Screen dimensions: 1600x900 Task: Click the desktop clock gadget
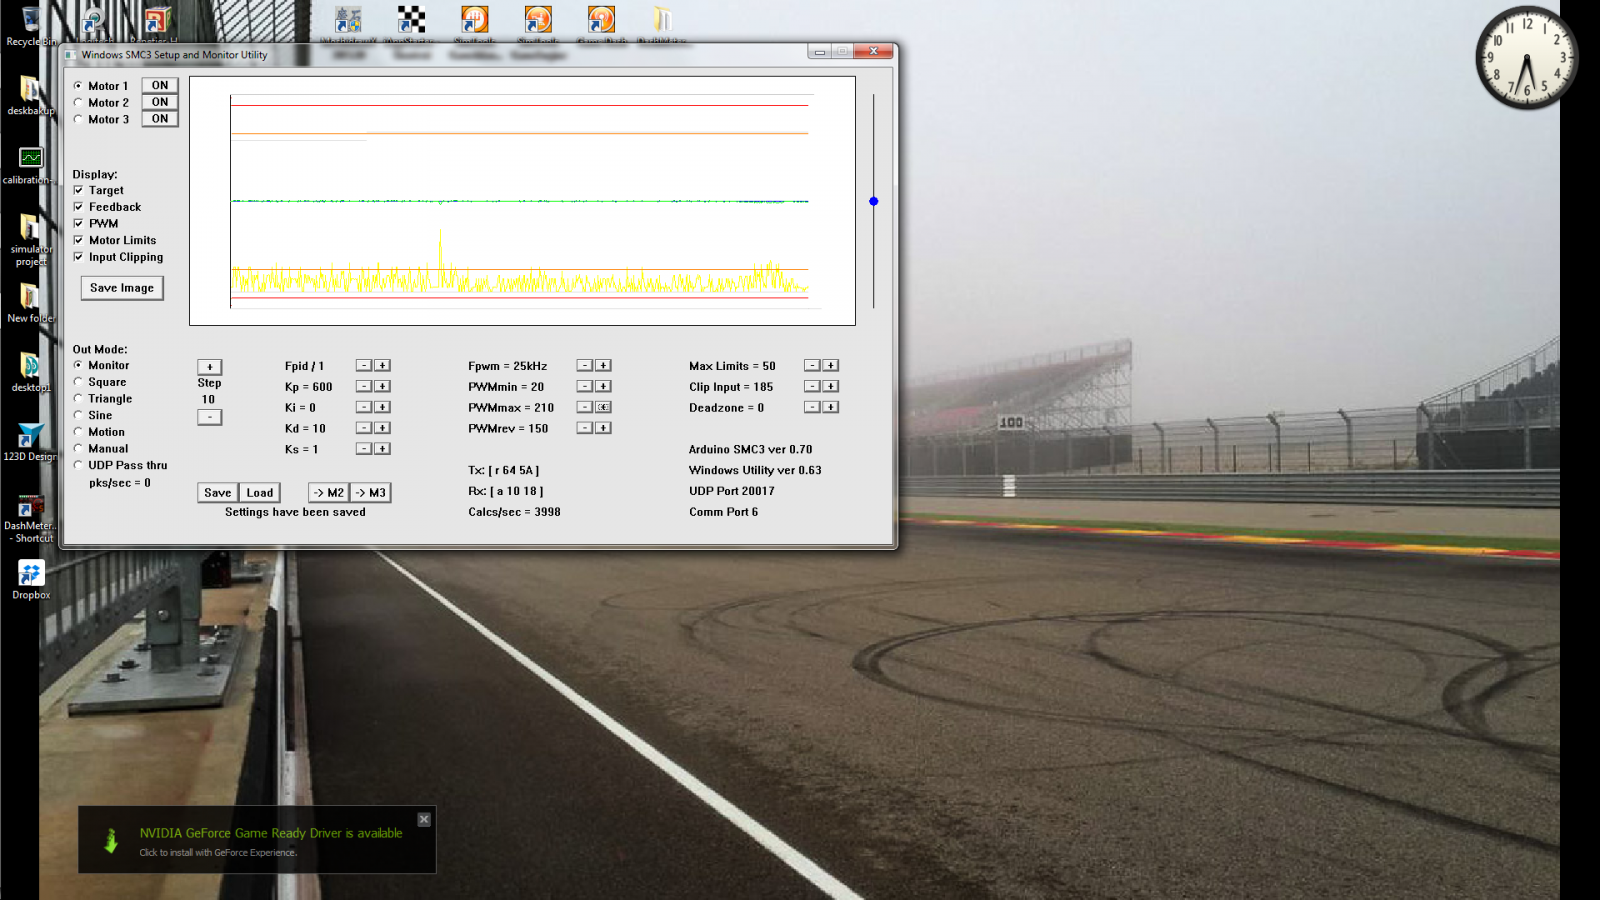tap(1527, 58)
